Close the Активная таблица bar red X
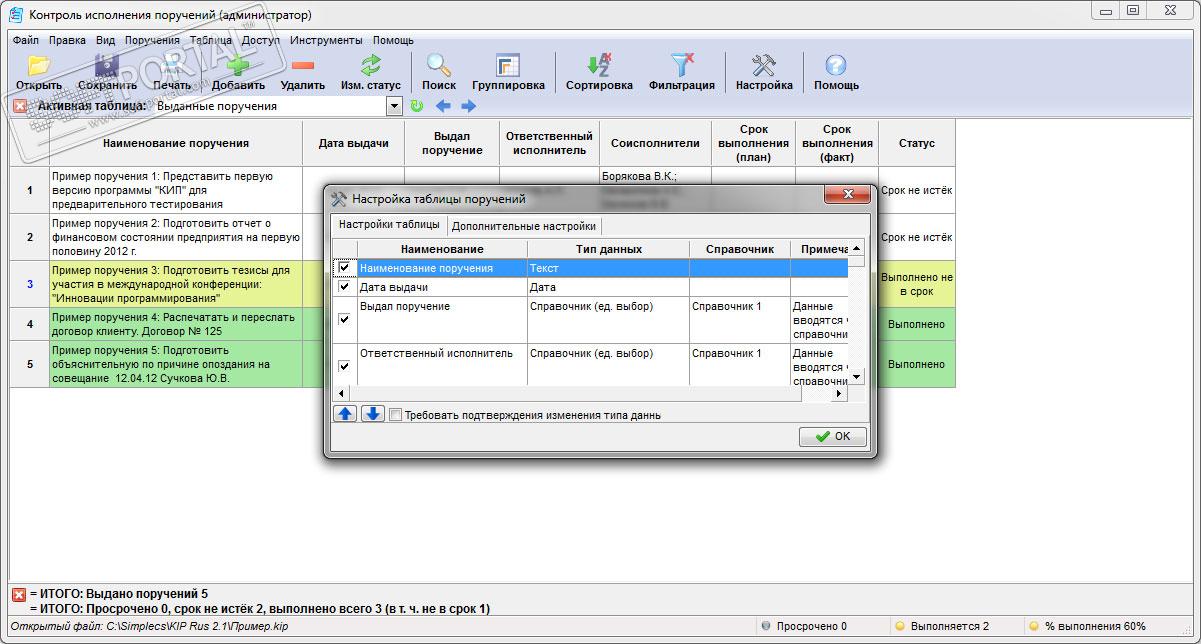This screenshot has height=644, width=1201. [x=19, y=106]
